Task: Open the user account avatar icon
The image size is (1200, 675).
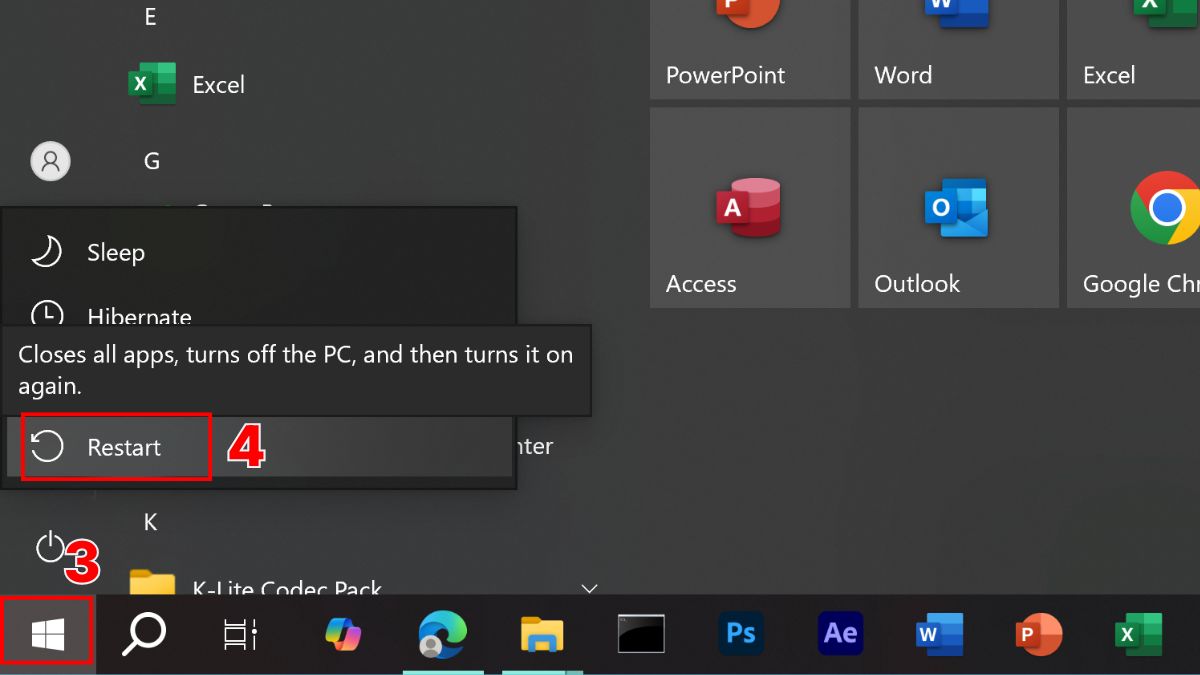Action: pos(51,160)
